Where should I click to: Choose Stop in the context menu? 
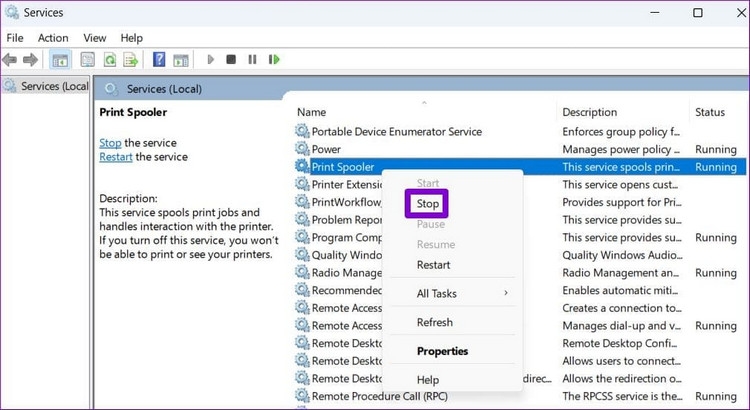pos(428,204)
